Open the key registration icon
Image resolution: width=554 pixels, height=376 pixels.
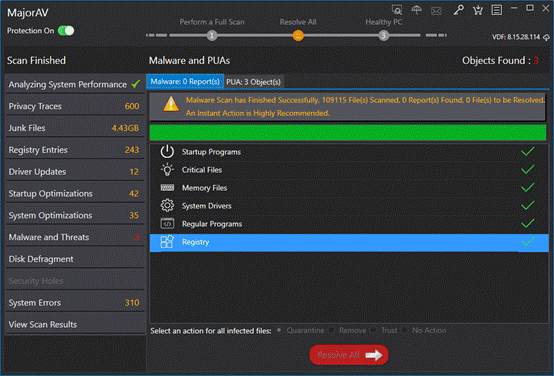coord(458,10)
